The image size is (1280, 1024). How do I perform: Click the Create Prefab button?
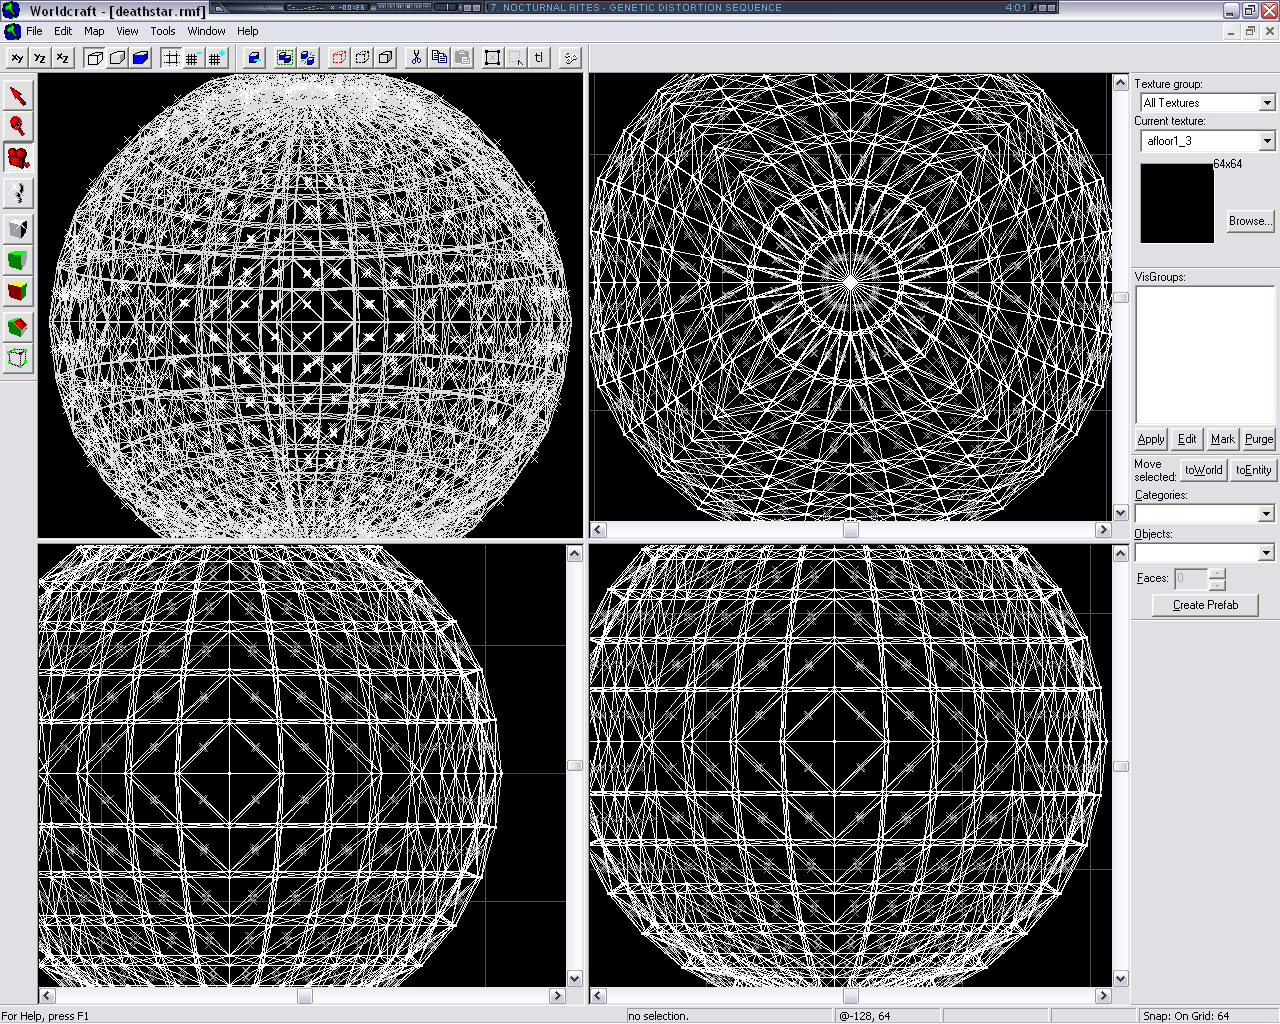(1205, 605)
